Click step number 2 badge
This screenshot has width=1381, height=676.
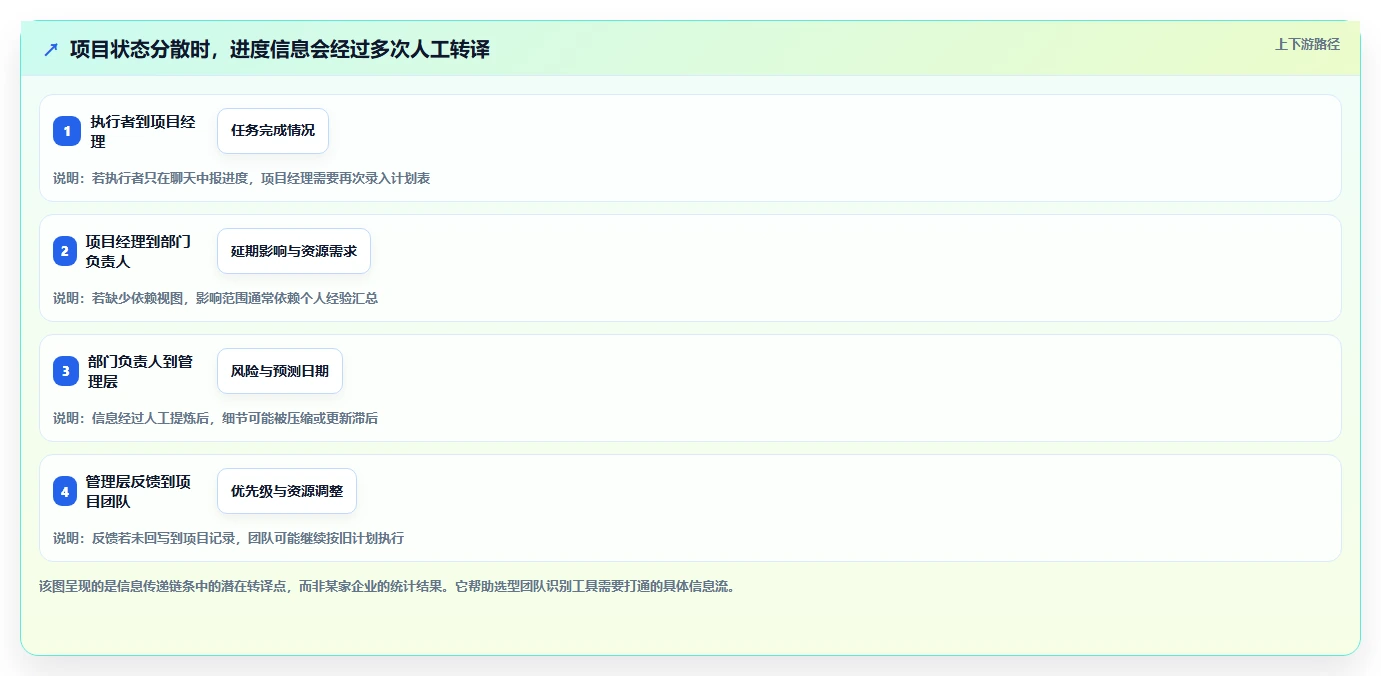(65, 251)
